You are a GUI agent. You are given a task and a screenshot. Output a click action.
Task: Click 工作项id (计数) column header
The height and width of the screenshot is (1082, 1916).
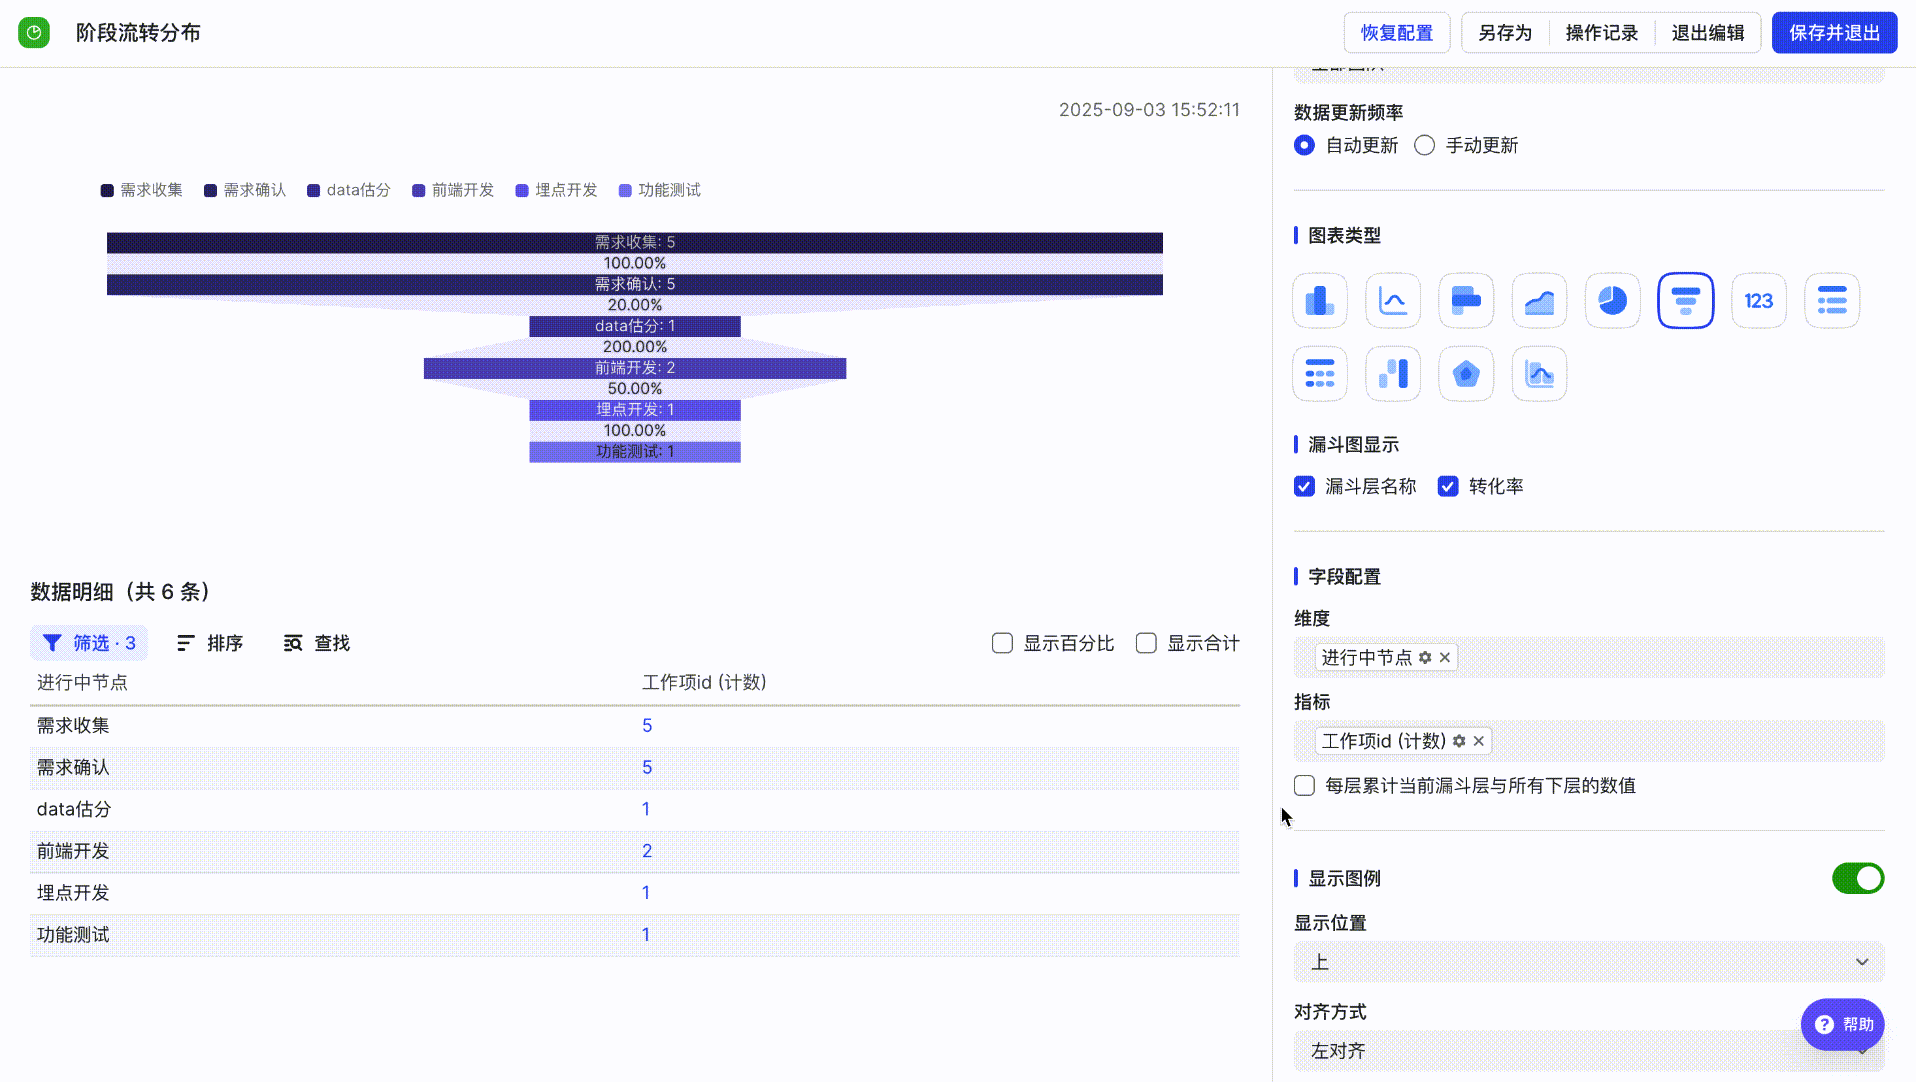pos(704,682)
